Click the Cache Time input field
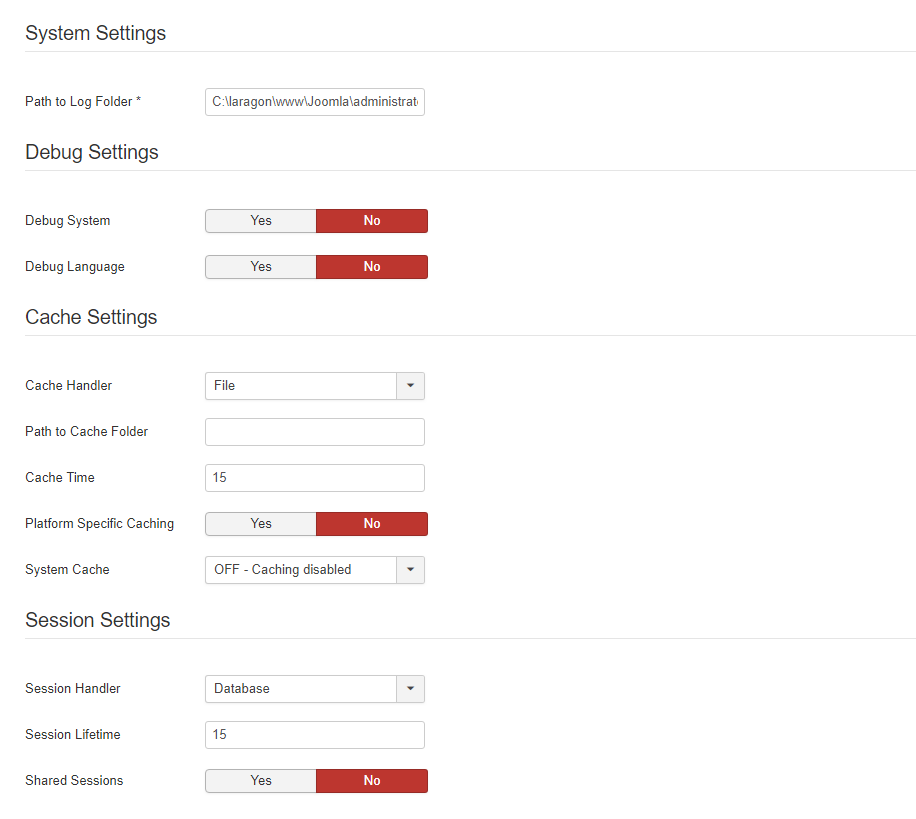Viewport: 916px width, 819px height. [315, 478]
